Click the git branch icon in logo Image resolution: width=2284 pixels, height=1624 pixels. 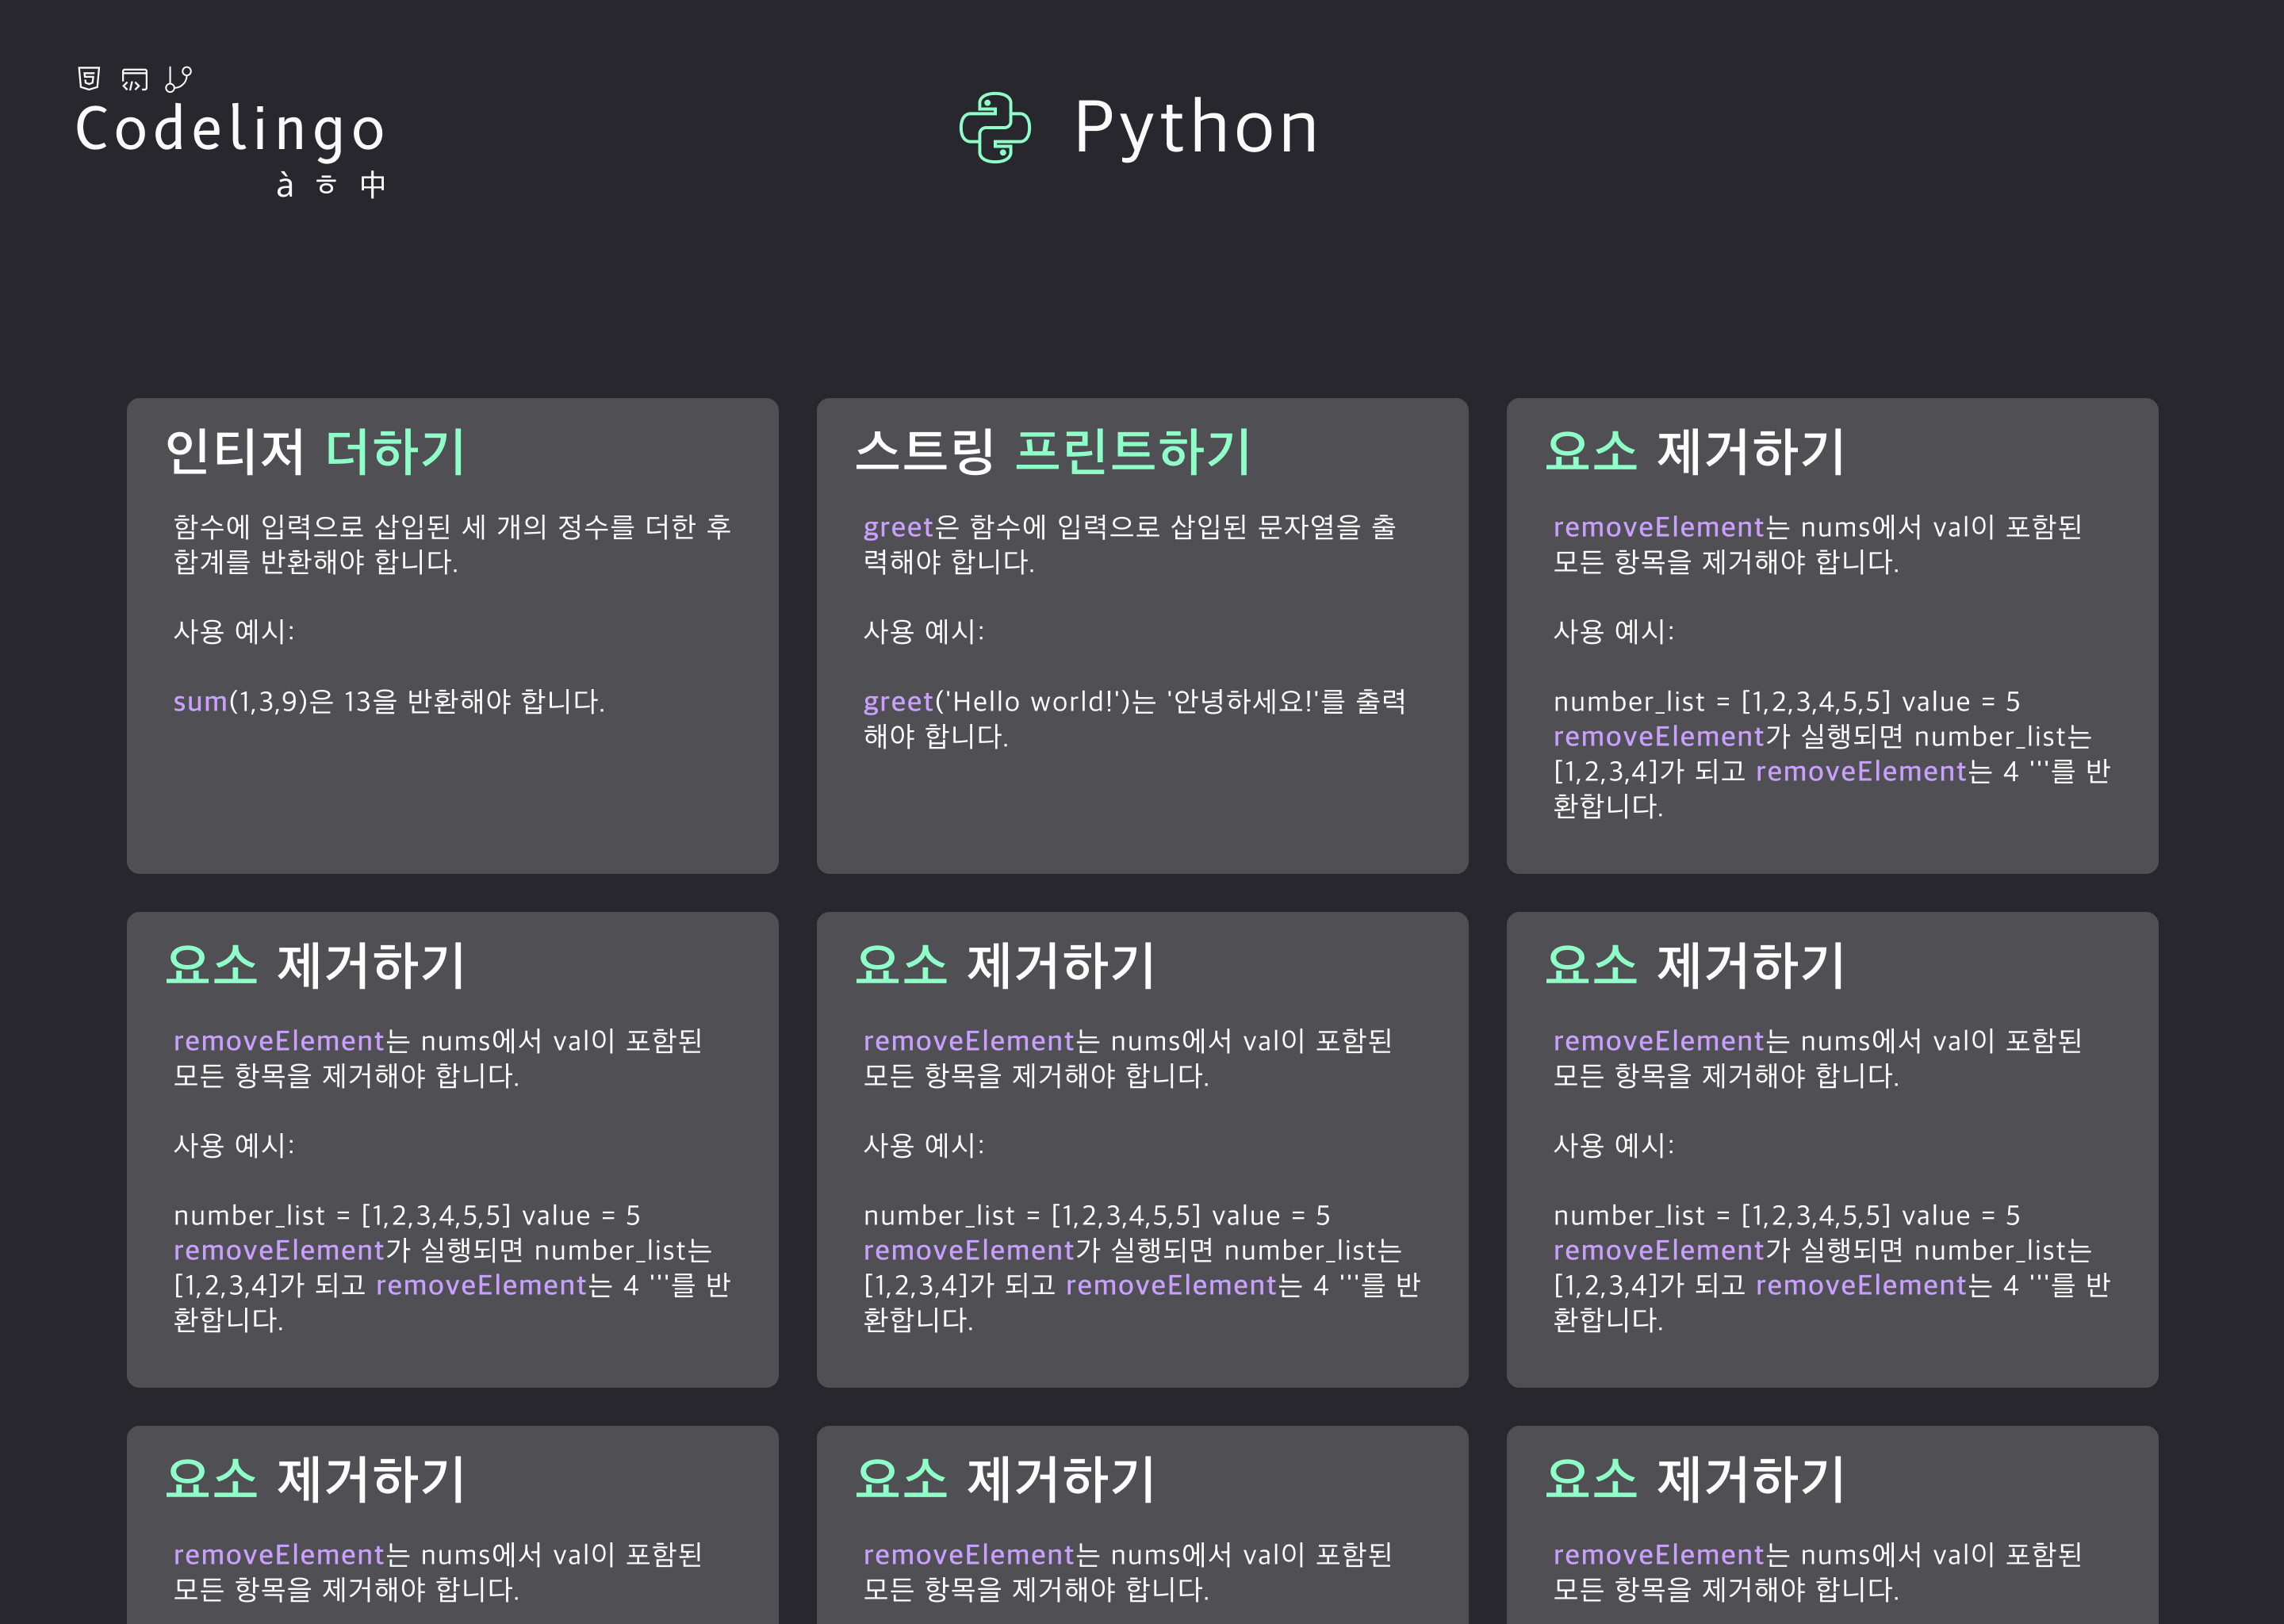point(179,78)
